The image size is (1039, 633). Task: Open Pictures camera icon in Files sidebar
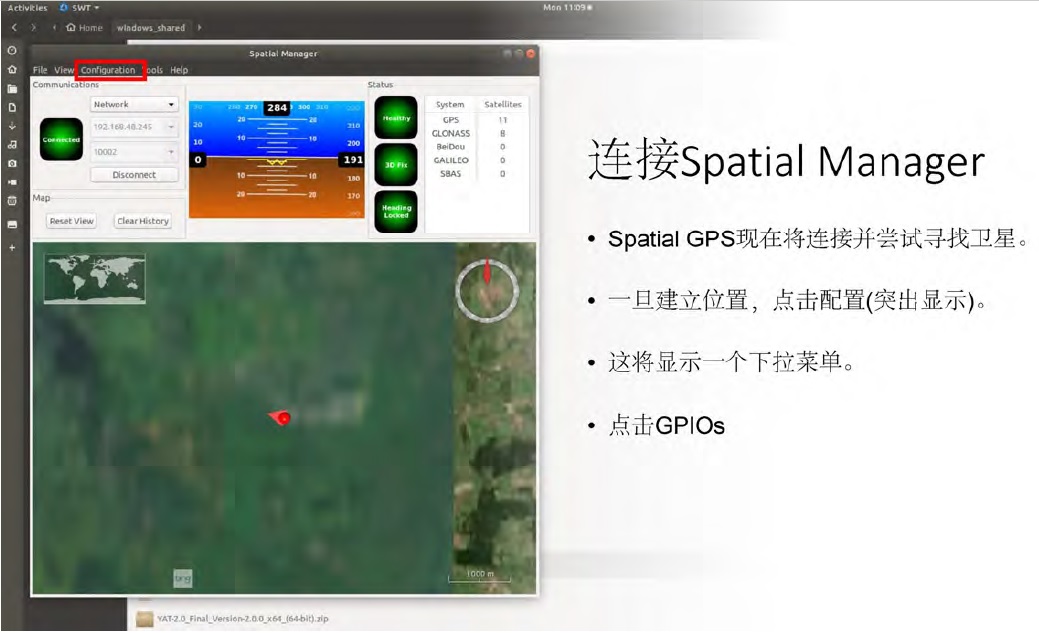[12, 163]
